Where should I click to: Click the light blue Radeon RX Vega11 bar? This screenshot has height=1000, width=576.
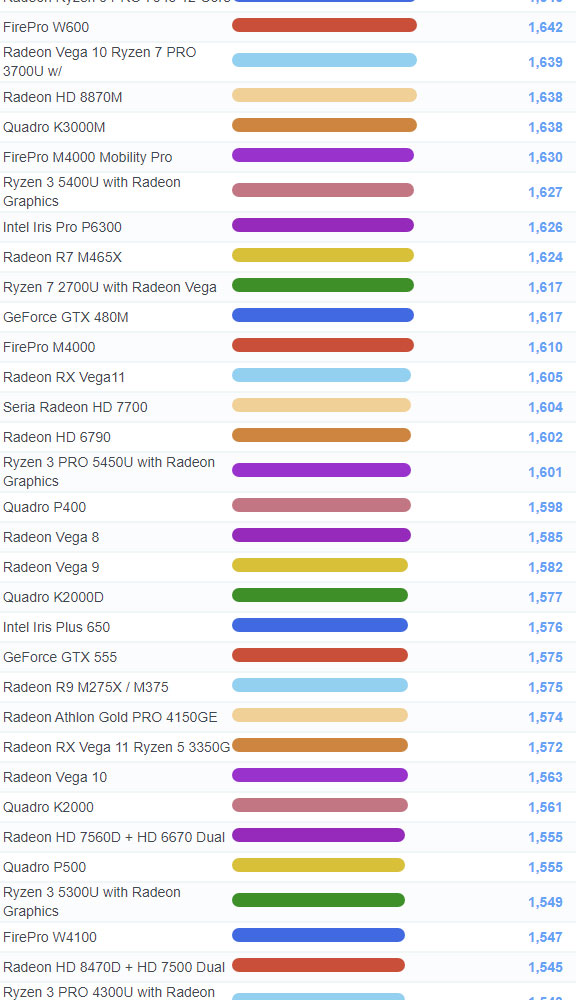tap(321, 376)
